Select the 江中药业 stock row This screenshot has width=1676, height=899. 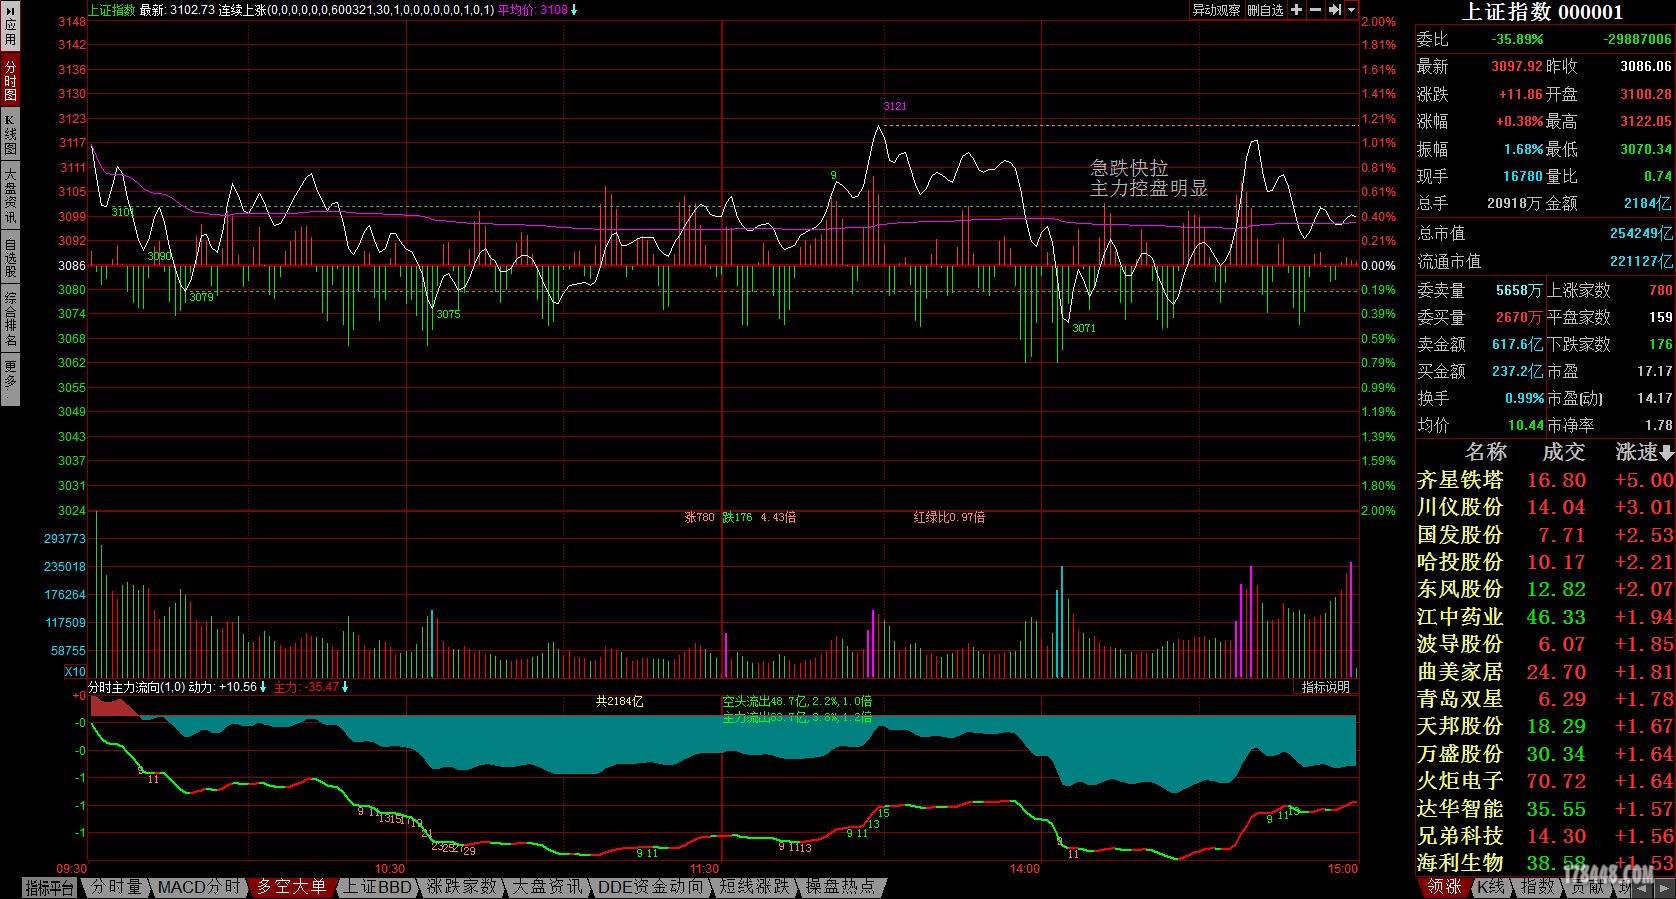[x=1545, y=617]
